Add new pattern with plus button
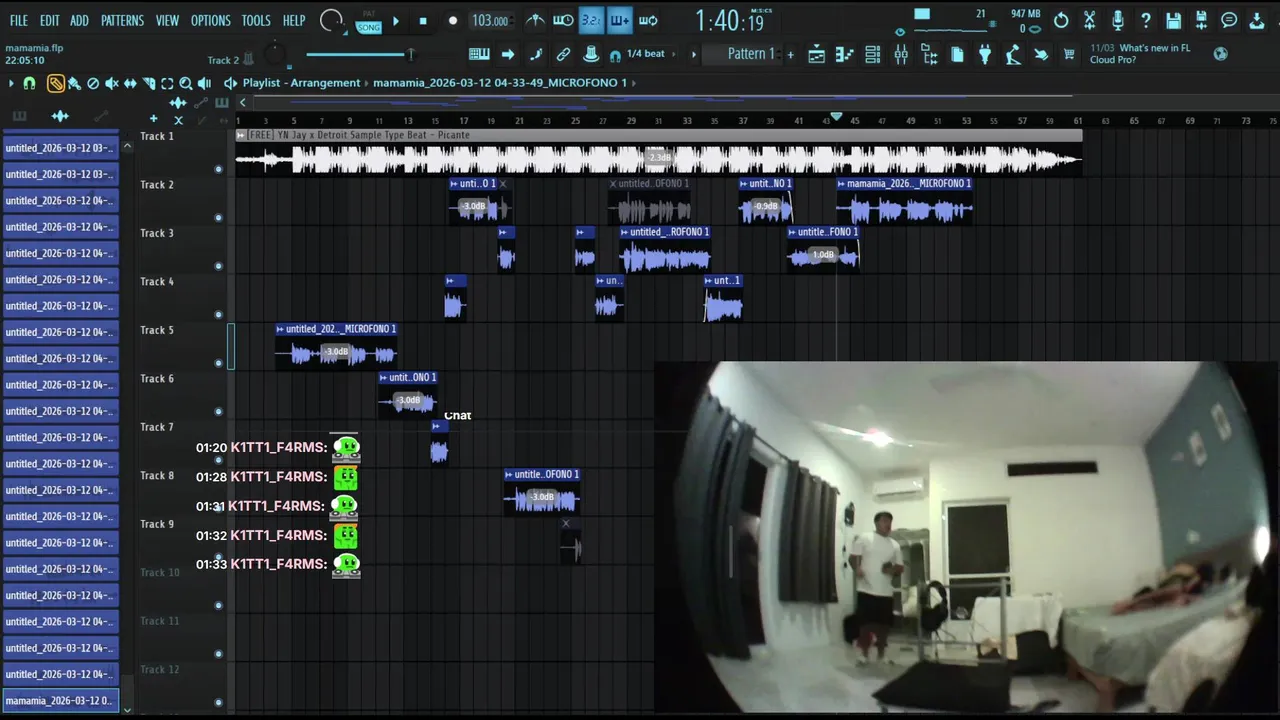Image resolution: width=1280 pixels, height=720 pixels. click(x=790, y=54)
